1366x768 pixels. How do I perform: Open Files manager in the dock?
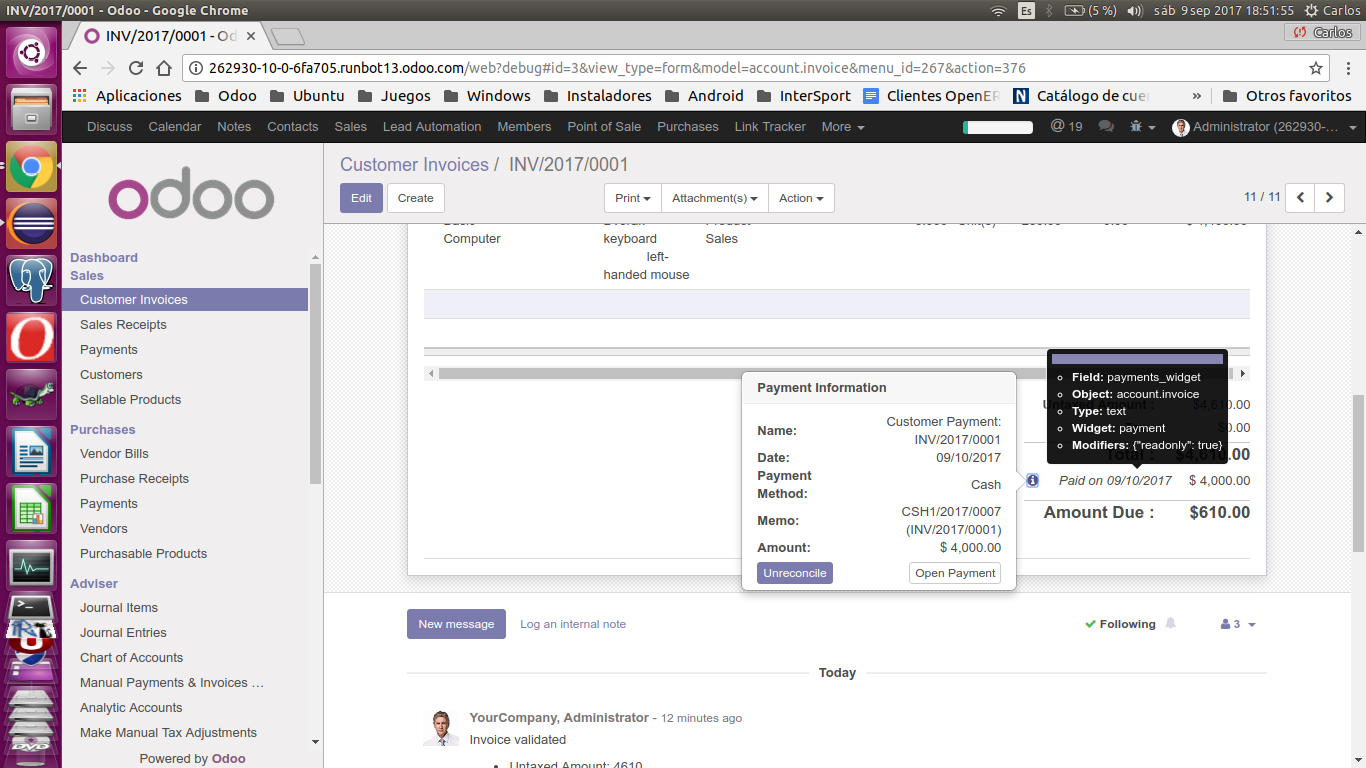tap(31, 109)
